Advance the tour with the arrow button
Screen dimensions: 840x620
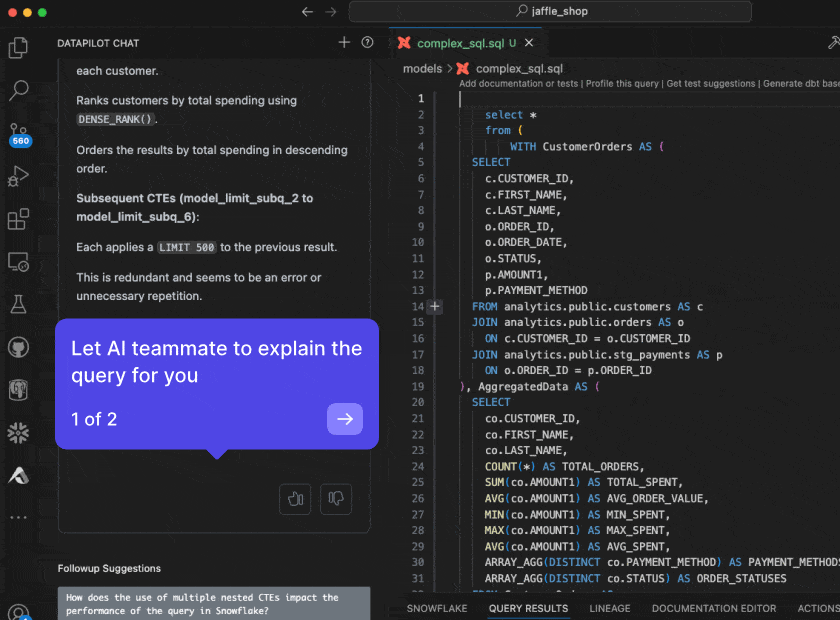pyautogui.click(x=345, y=419)
